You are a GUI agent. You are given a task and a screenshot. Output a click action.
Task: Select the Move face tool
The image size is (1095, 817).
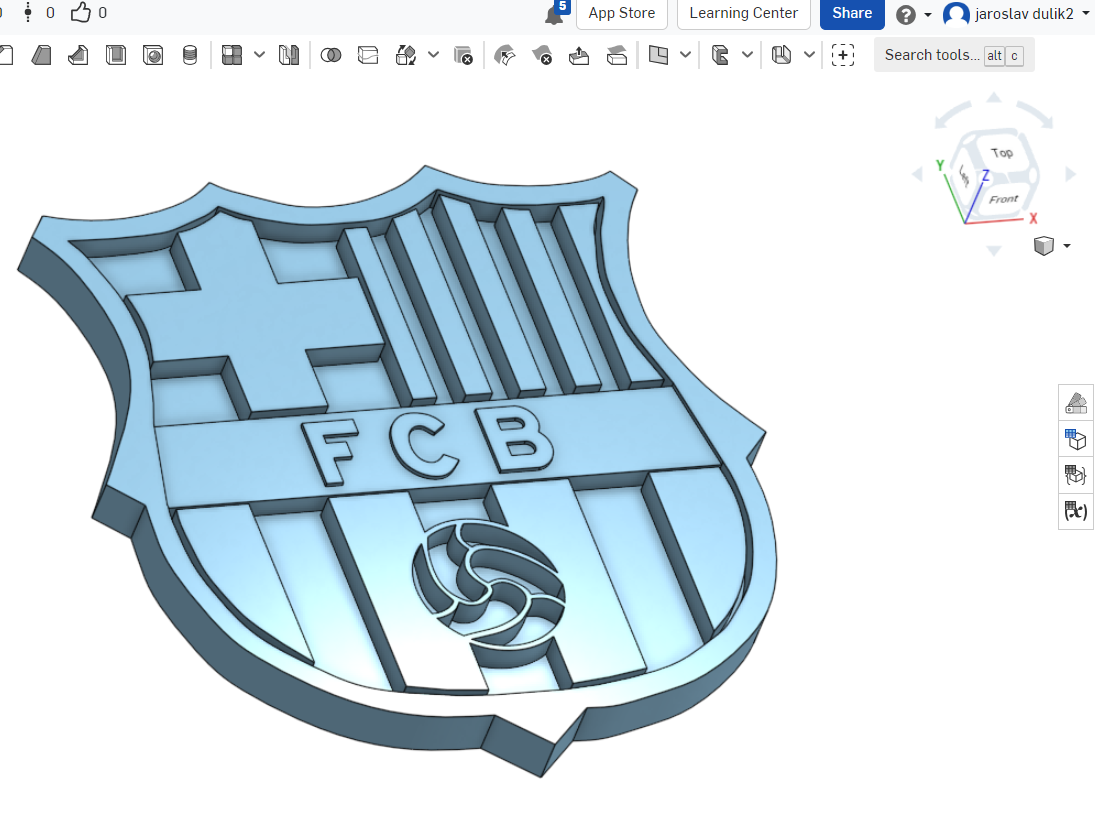[579, 55]
